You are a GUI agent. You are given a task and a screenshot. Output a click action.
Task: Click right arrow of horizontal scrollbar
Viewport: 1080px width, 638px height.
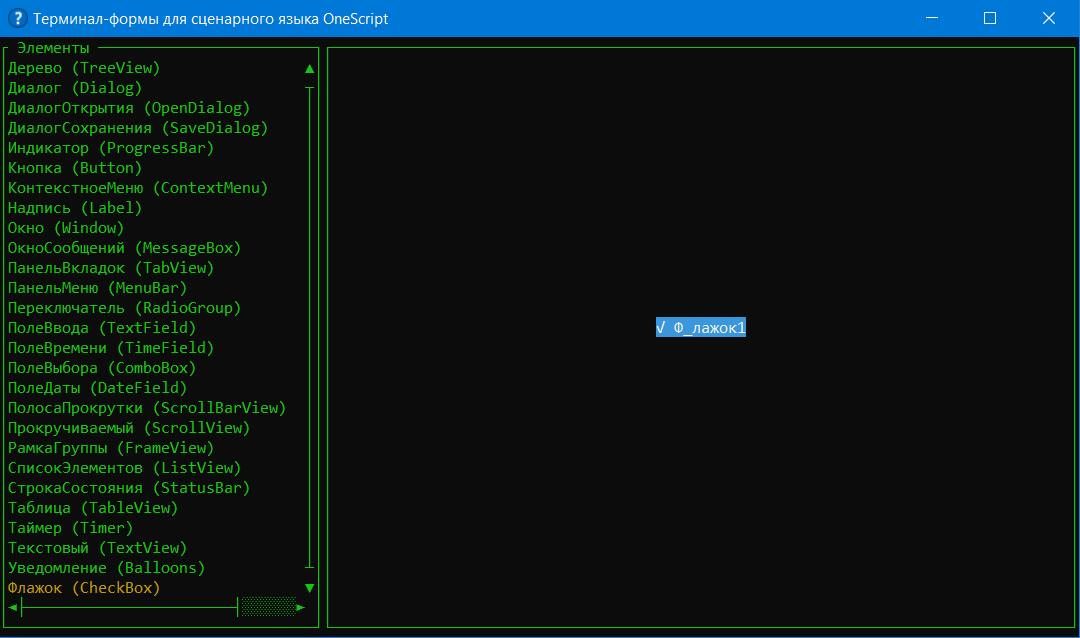(301, 607)
